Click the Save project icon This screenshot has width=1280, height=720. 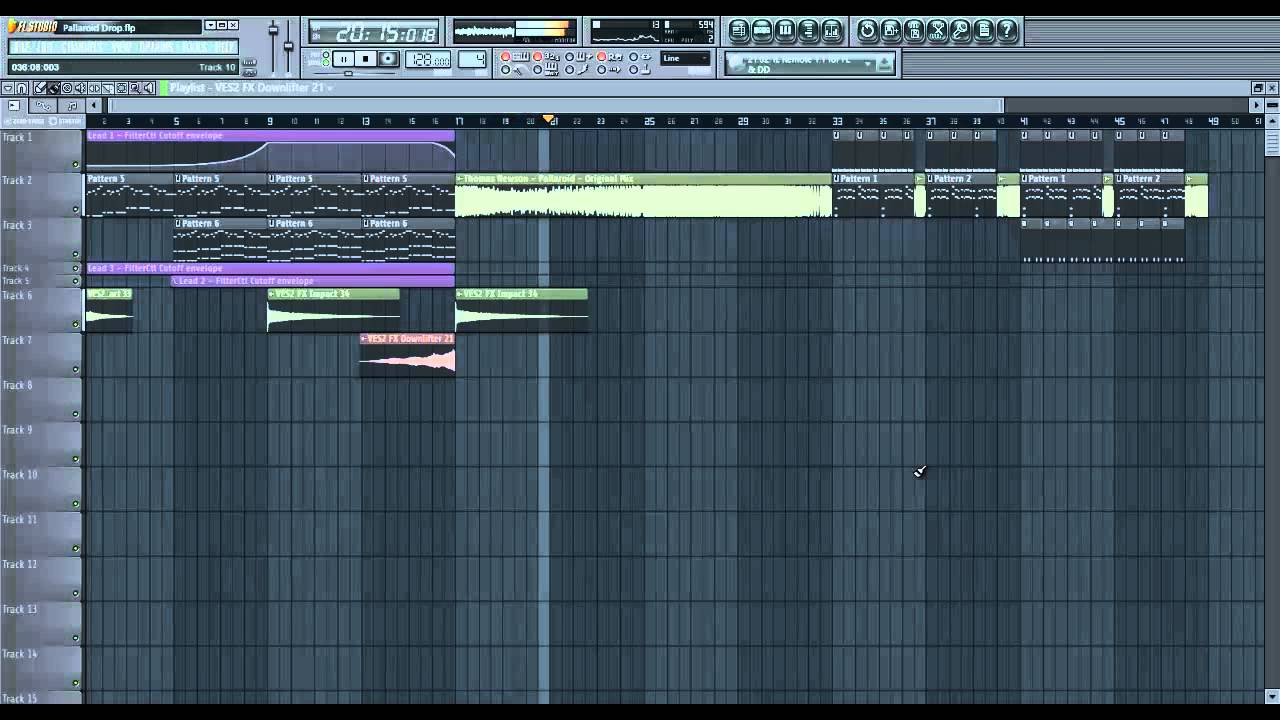[x=891, y=30]
